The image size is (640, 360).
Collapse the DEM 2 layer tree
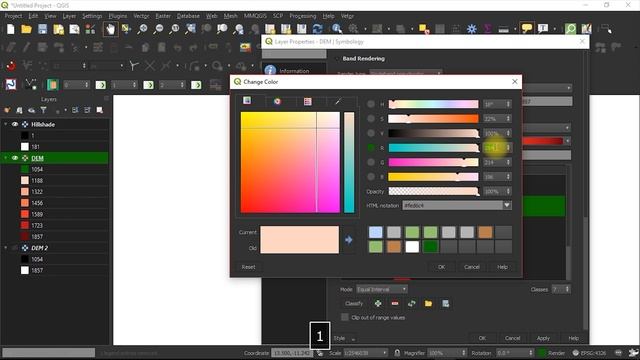[x=6, y=248]
